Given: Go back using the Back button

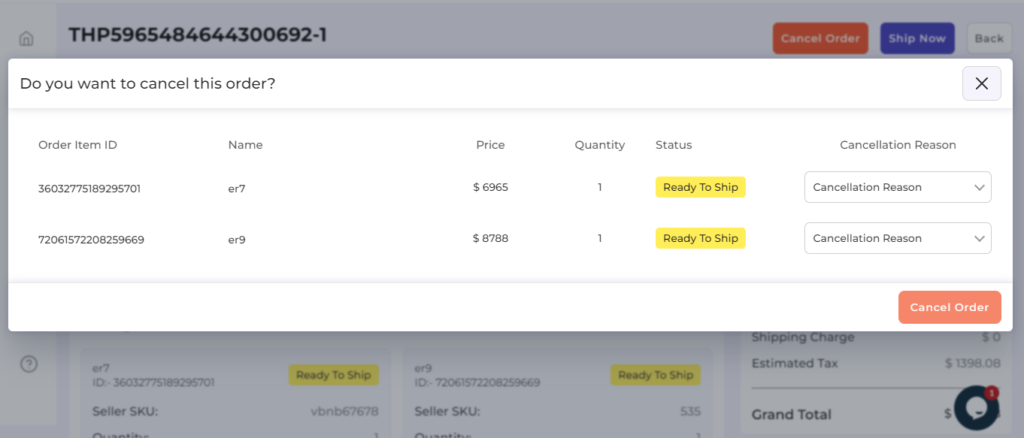Looking at the screenshot, I should (988, 38).
